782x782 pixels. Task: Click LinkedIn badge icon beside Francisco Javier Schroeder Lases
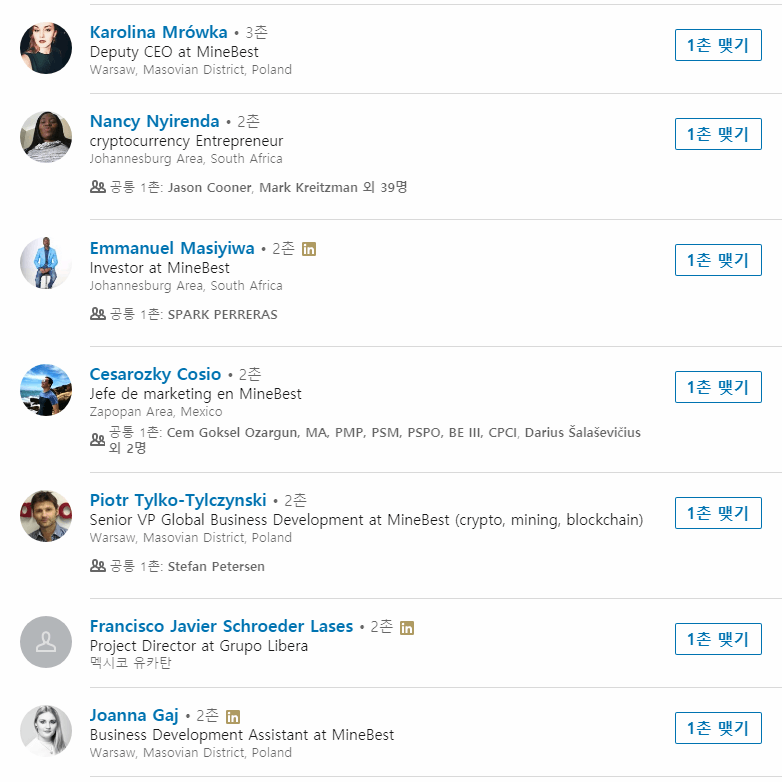click(x=407, y=628)
